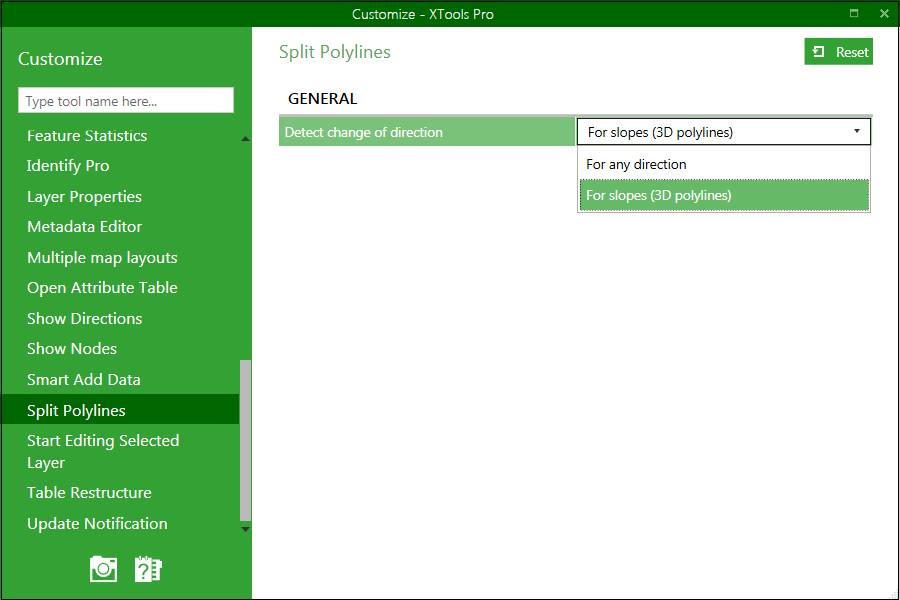The width and height of the screenshot is (900, 600).
Task: Click the scrollbar down arrow in tool list
Action: [x=244, y=529]
